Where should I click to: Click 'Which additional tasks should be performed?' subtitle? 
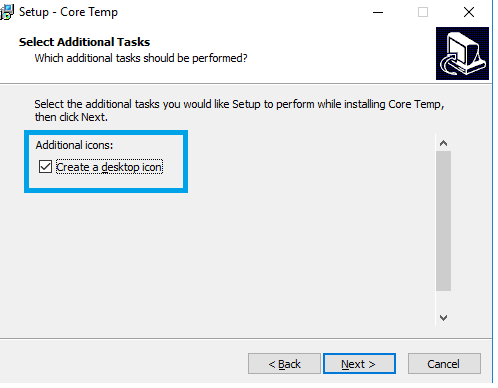coord(141,58)
